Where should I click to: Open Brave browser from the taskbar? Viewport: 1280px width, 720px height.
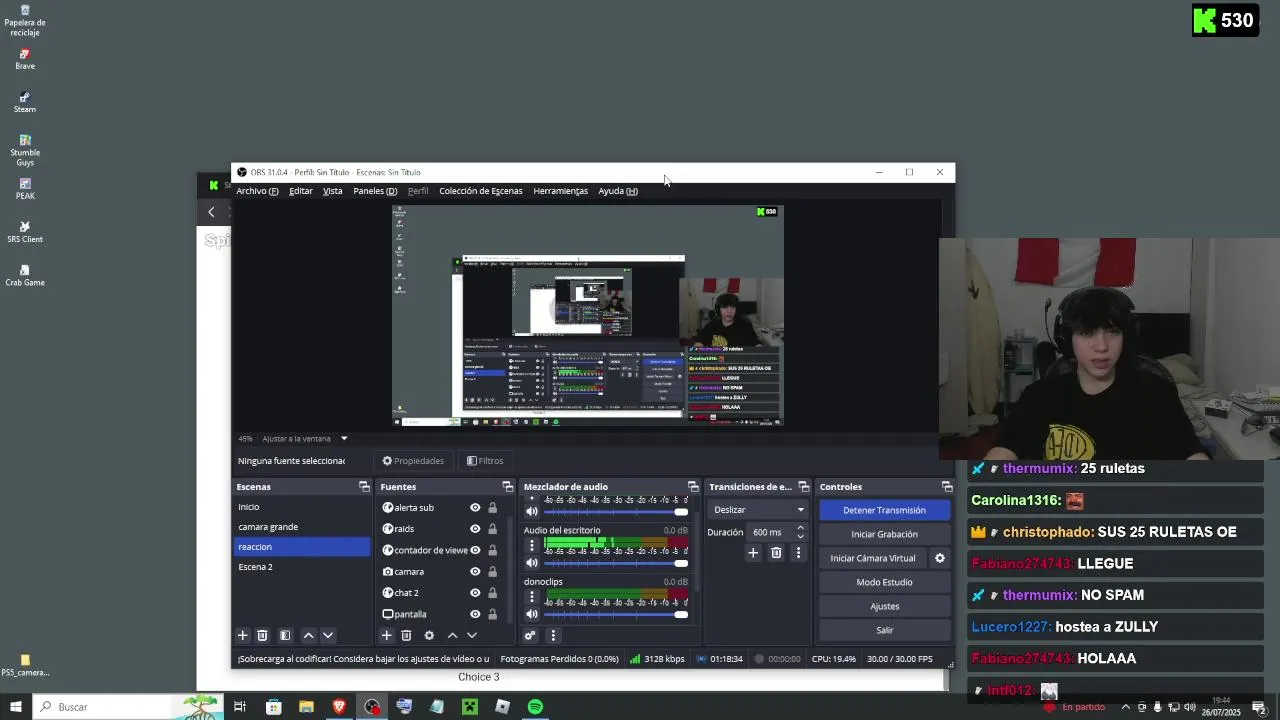click(339, 707)
